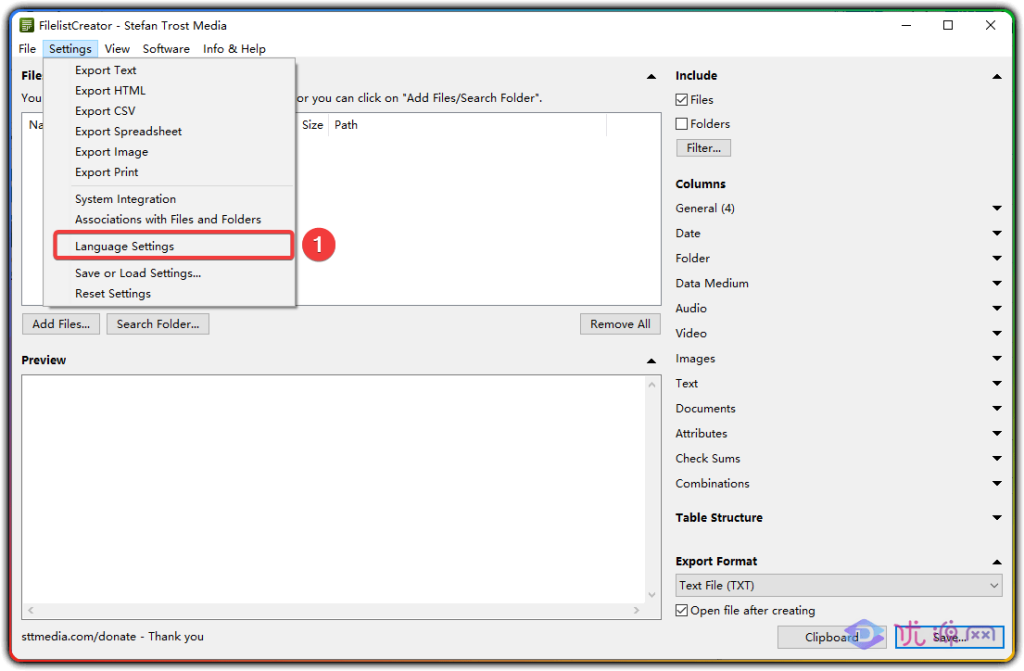Click the Filter... button

703,148
